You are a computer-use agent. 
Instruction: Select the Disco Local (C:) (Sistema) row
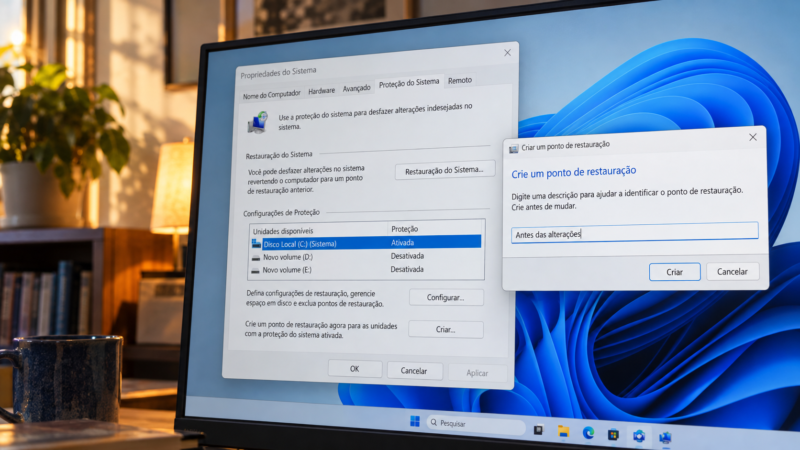(x=366, y=243)
